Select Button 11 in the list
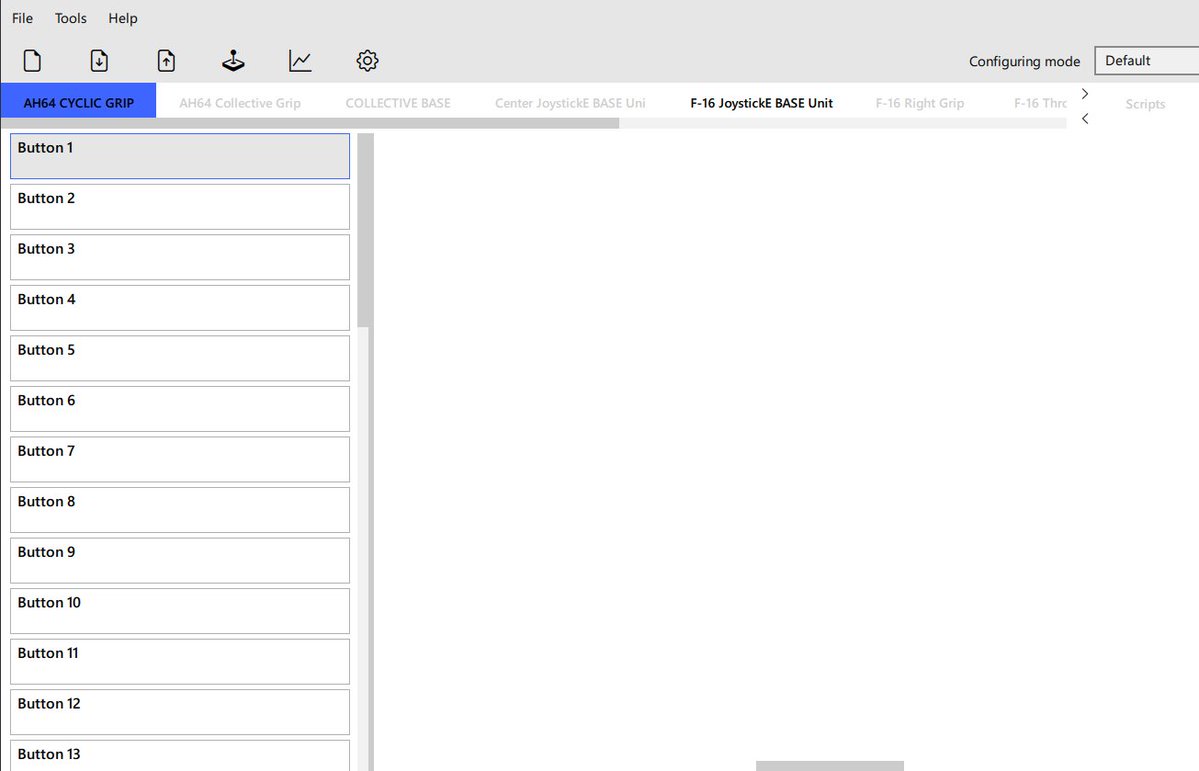 pos(180,661)
